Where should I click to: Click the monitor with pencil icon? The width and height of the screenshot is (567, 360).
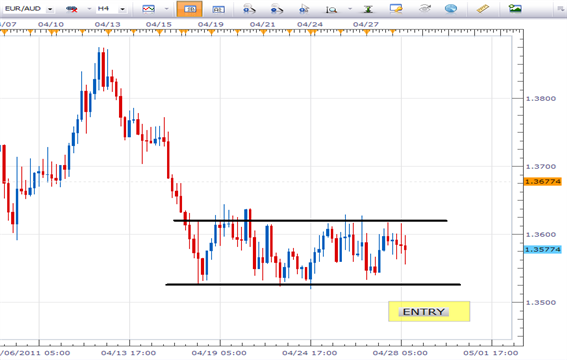[x=396, y=9]
